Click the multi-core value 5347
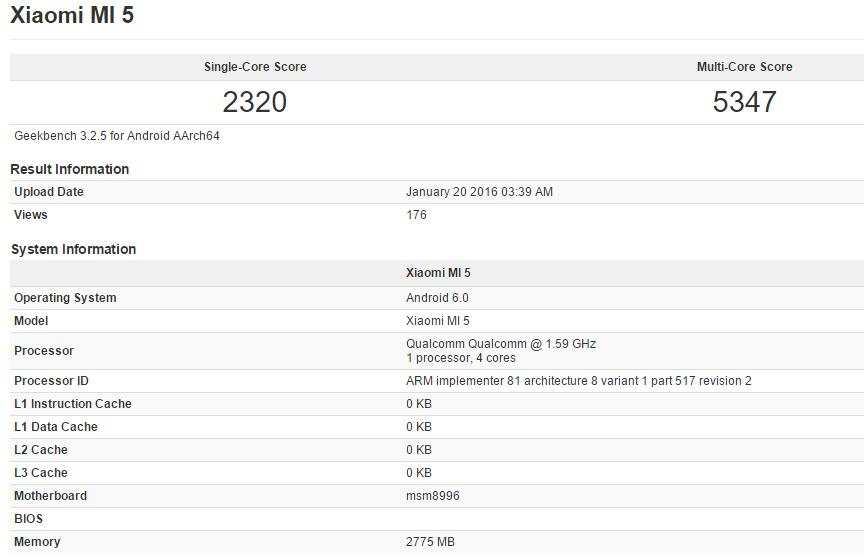The height and width of the screenshot is (559, 864). [744, 102]
